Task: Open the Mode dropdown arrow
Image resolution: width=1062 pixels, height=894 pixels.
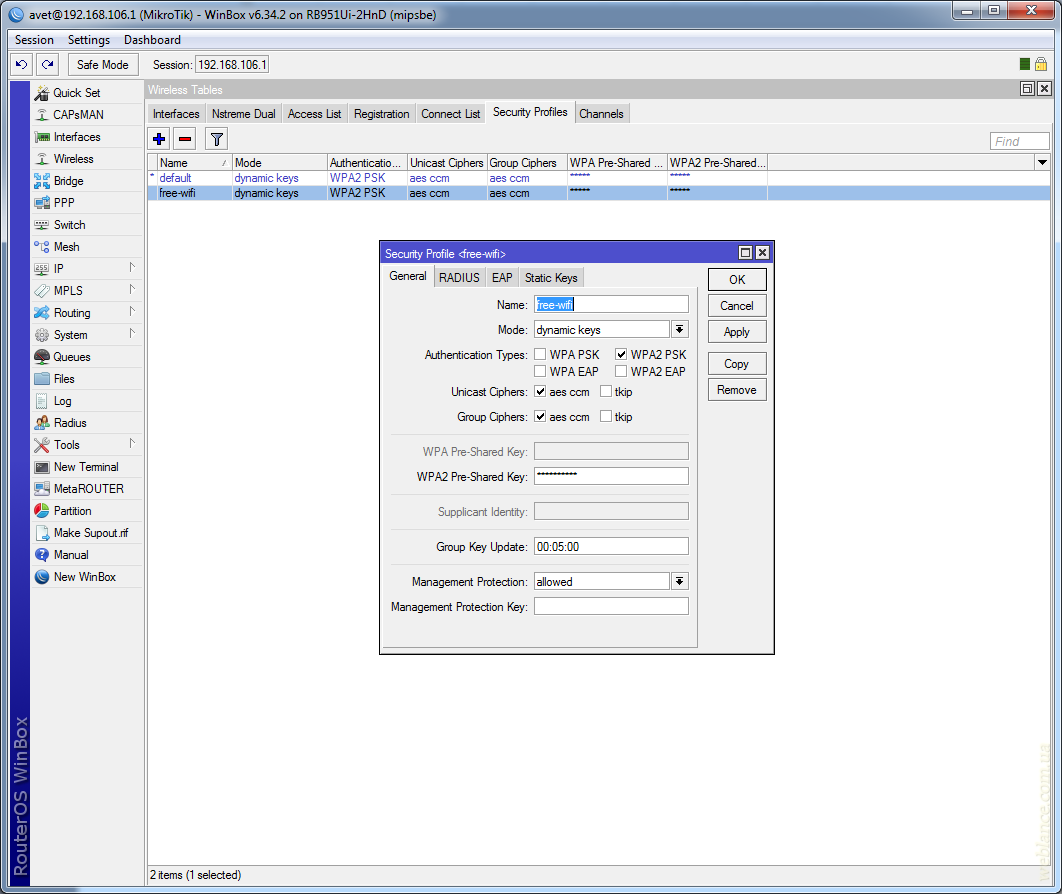Action: point(680,329)
